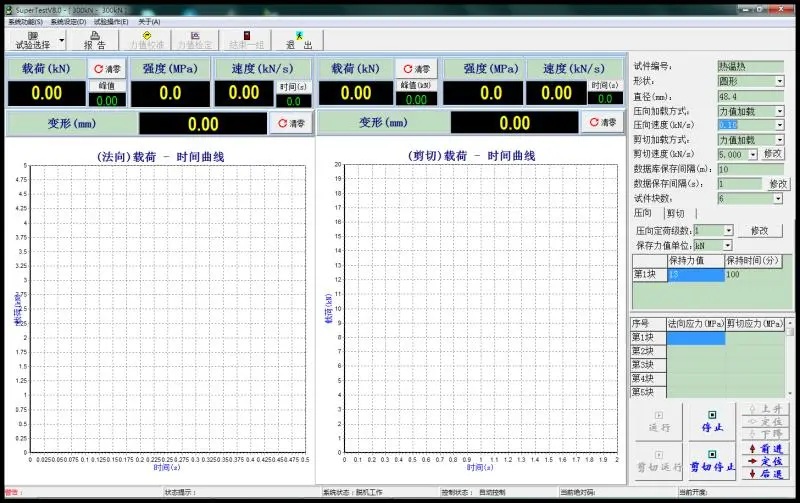Switch to the 压向 tab
The image size is (800, 503).
tap(643, 213)
